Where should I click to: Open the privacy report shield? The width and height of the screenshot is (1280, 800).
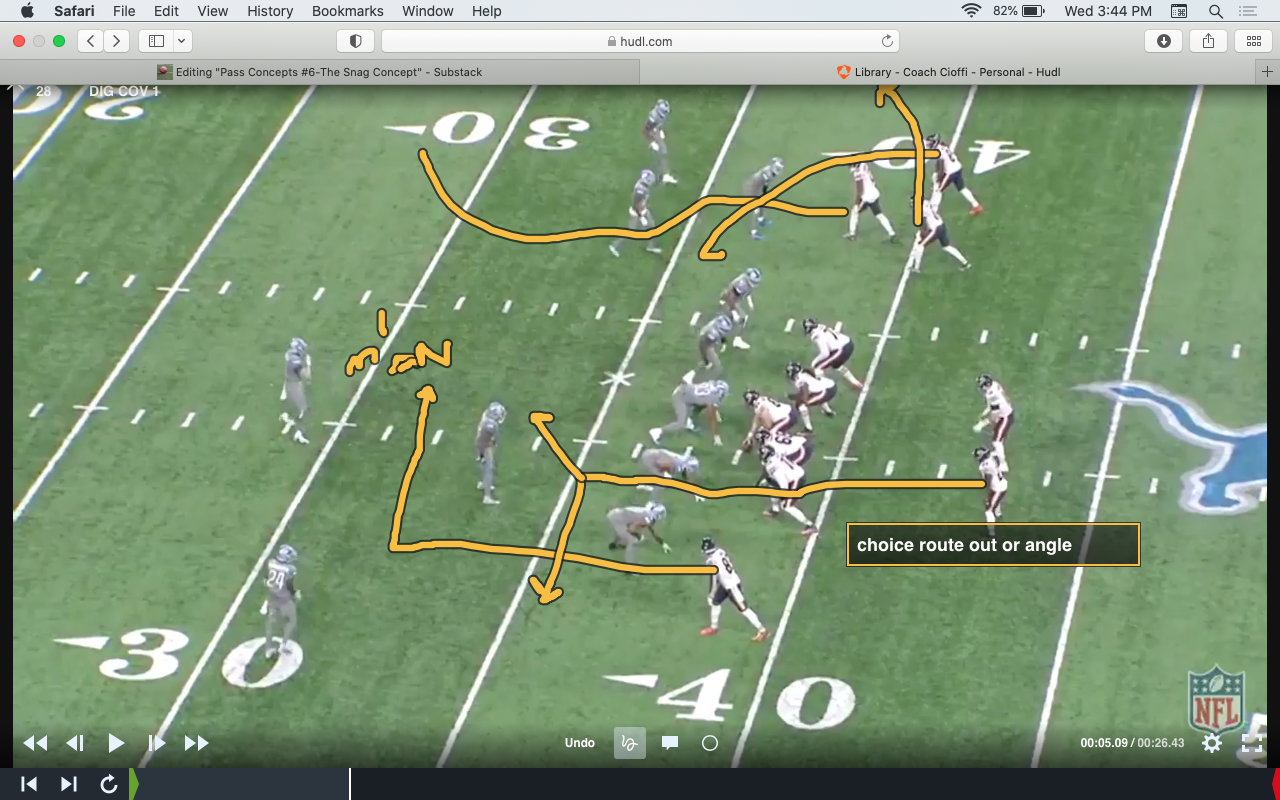click(x=355, y=41)
